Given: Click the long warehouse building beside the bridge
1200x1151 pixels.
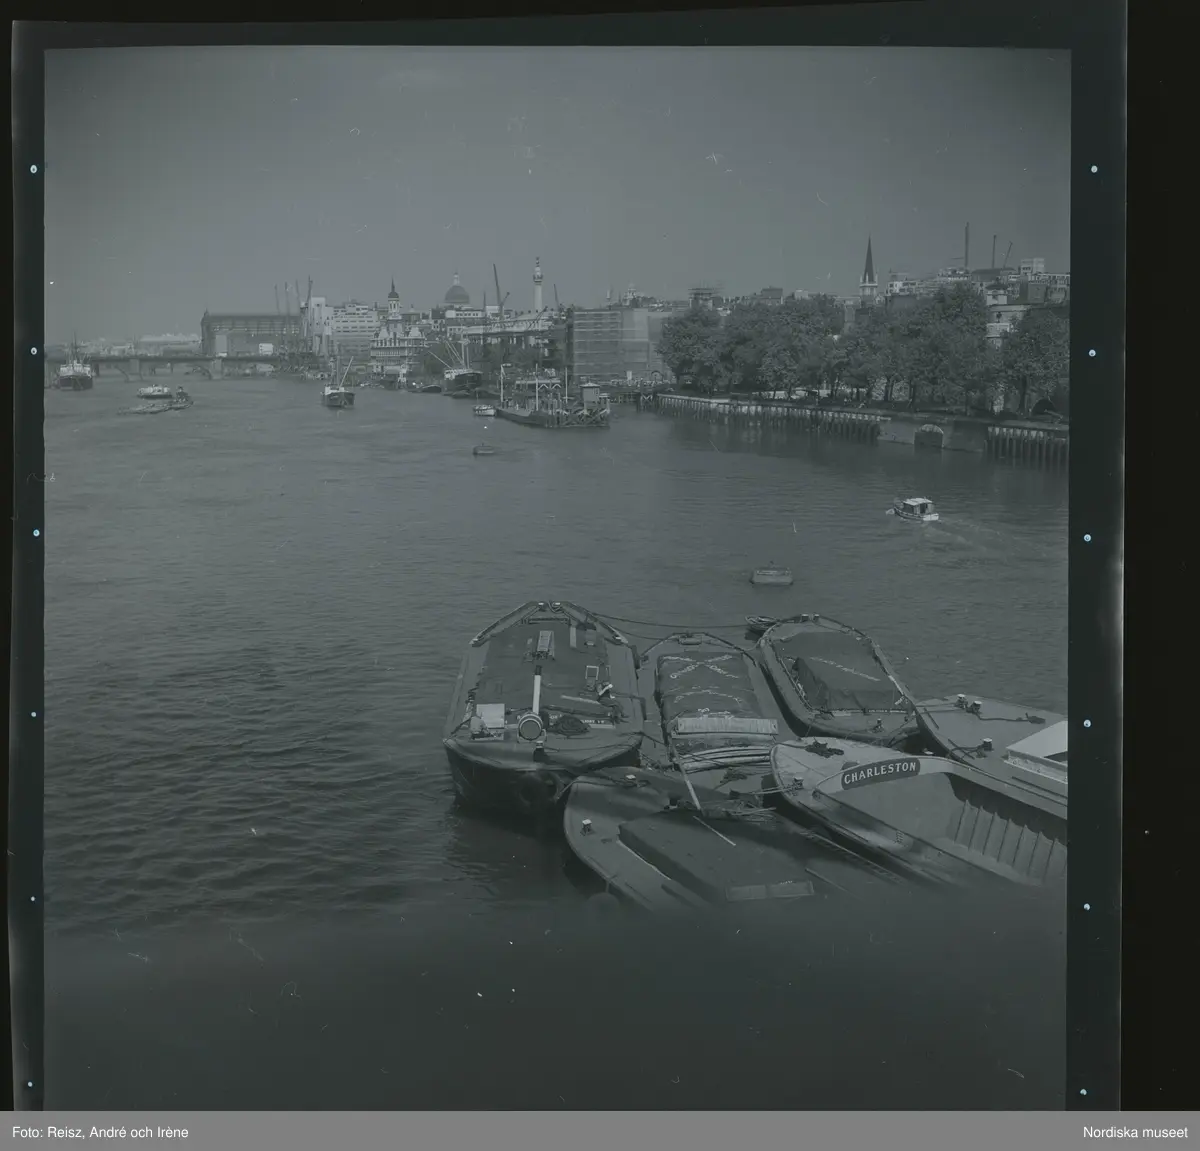Looking at the screenshot, I should point(250,333).
